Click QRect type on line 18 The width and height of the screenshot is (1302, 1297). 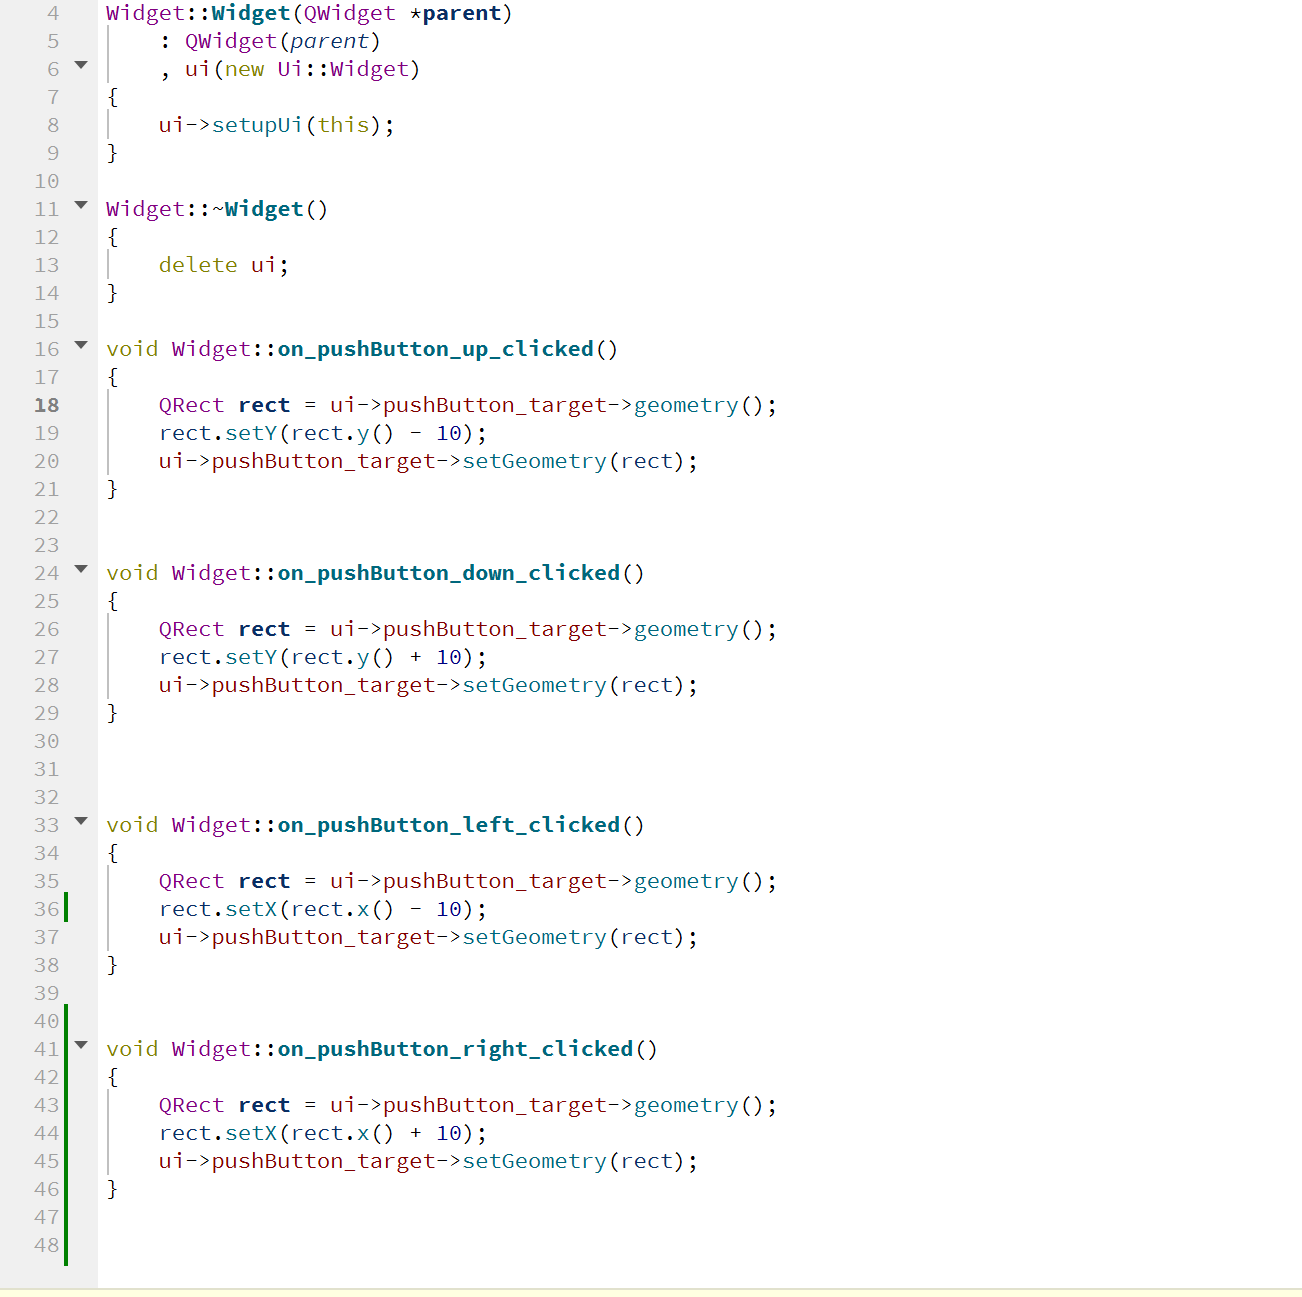(x=191, y=405)
